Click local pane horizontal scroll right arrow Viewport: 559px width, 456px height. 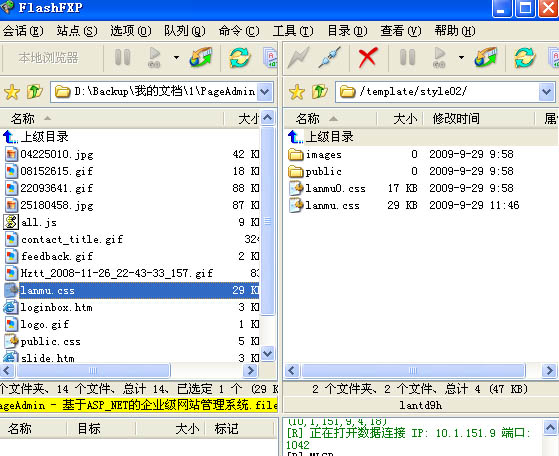coord(250,371)
